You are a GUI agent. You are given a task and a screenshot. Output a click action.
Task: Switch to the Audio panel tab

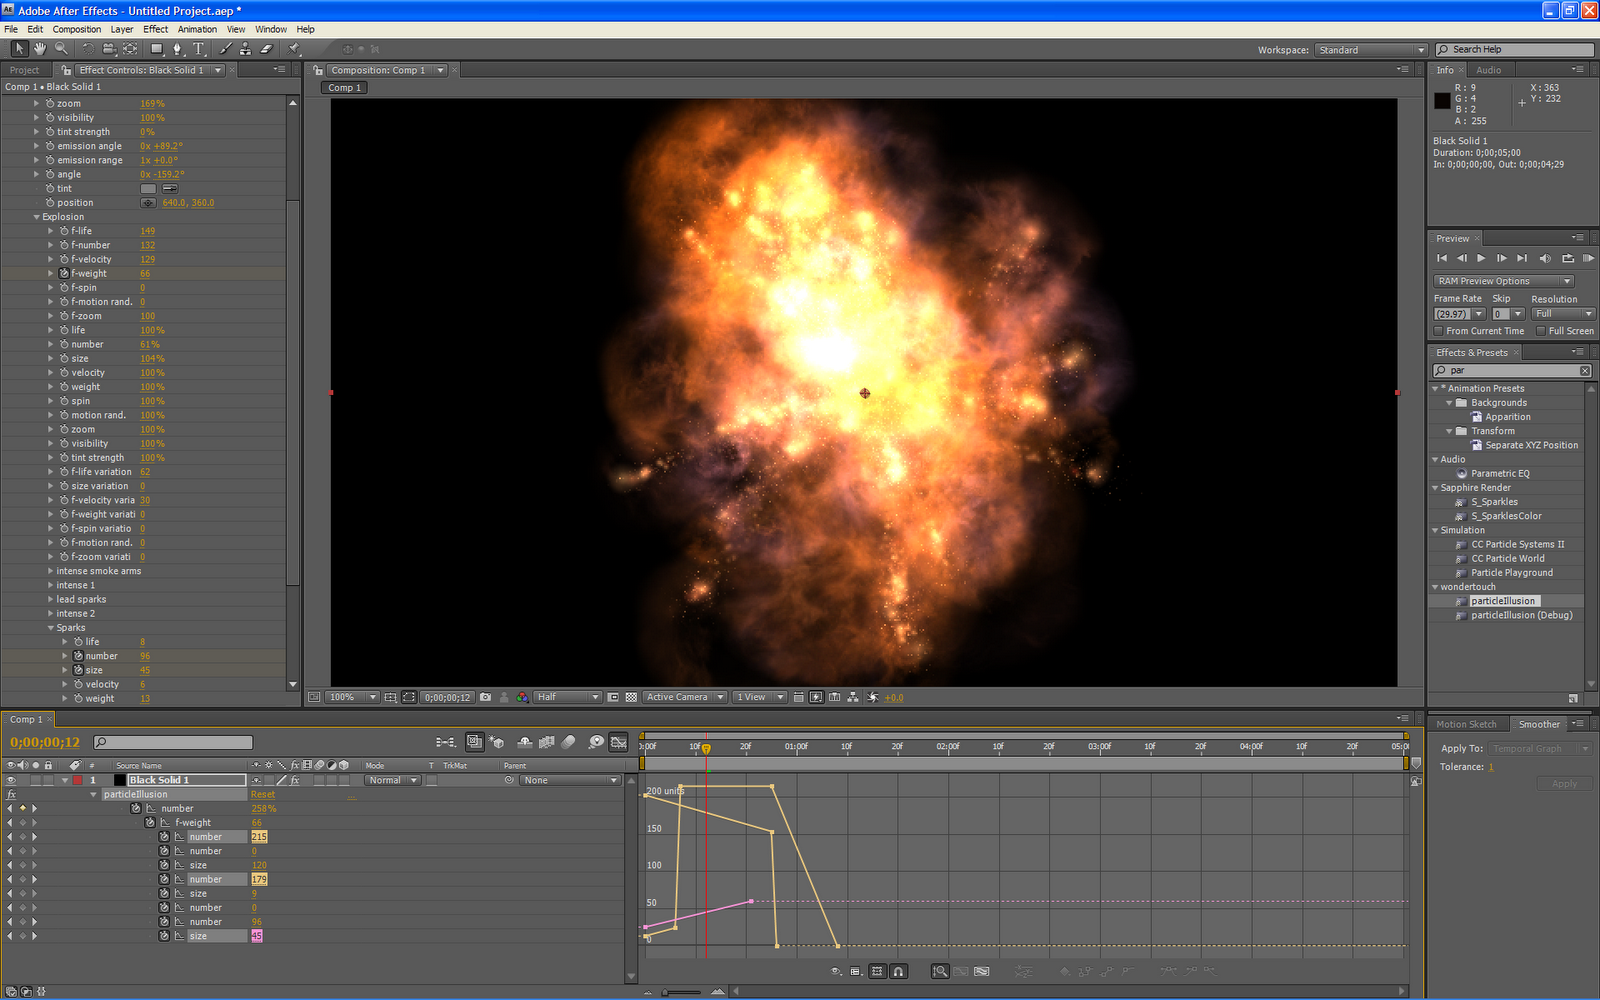click(x=1489, y=69)
